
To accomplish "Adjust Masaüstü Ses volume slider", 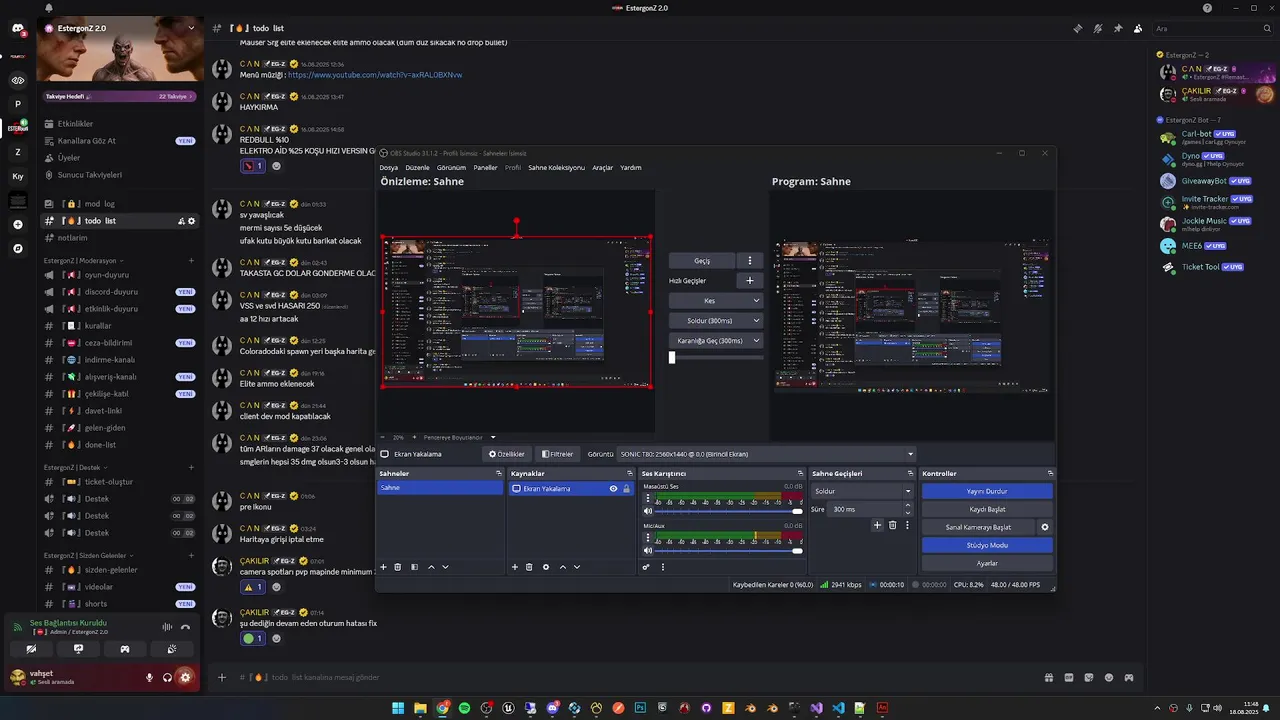I will click(727, 511).
